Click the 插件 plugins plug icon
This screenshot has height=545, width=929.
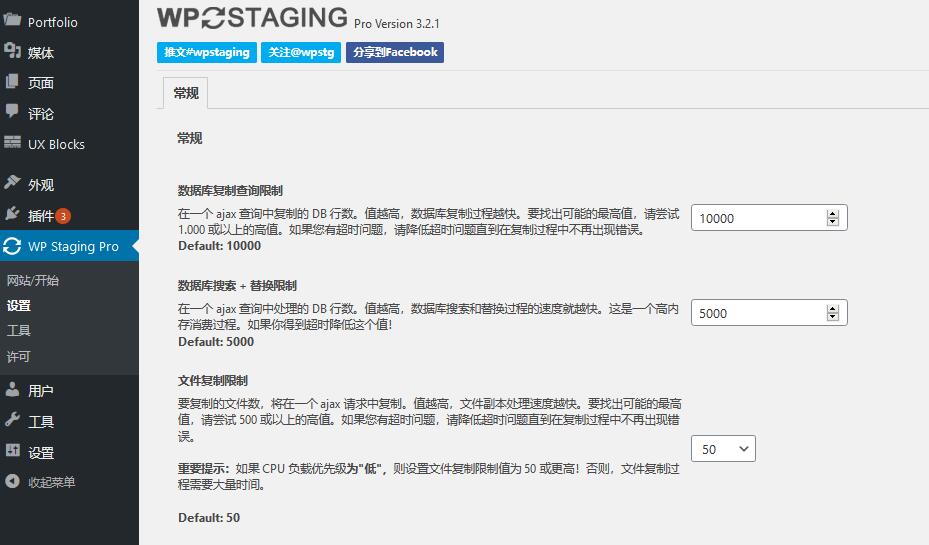12,213
